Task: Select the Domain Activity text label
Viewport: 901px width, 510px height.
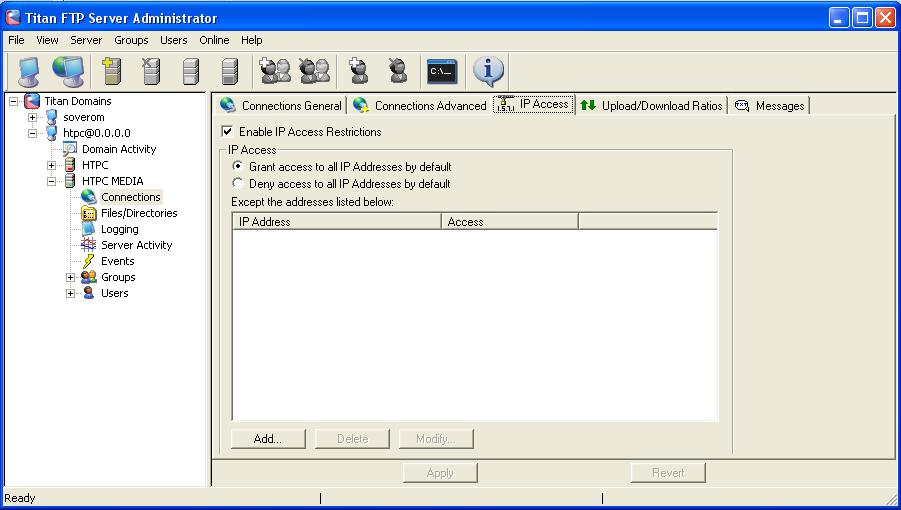Action: pyautogui.click(x=119, y=149)
